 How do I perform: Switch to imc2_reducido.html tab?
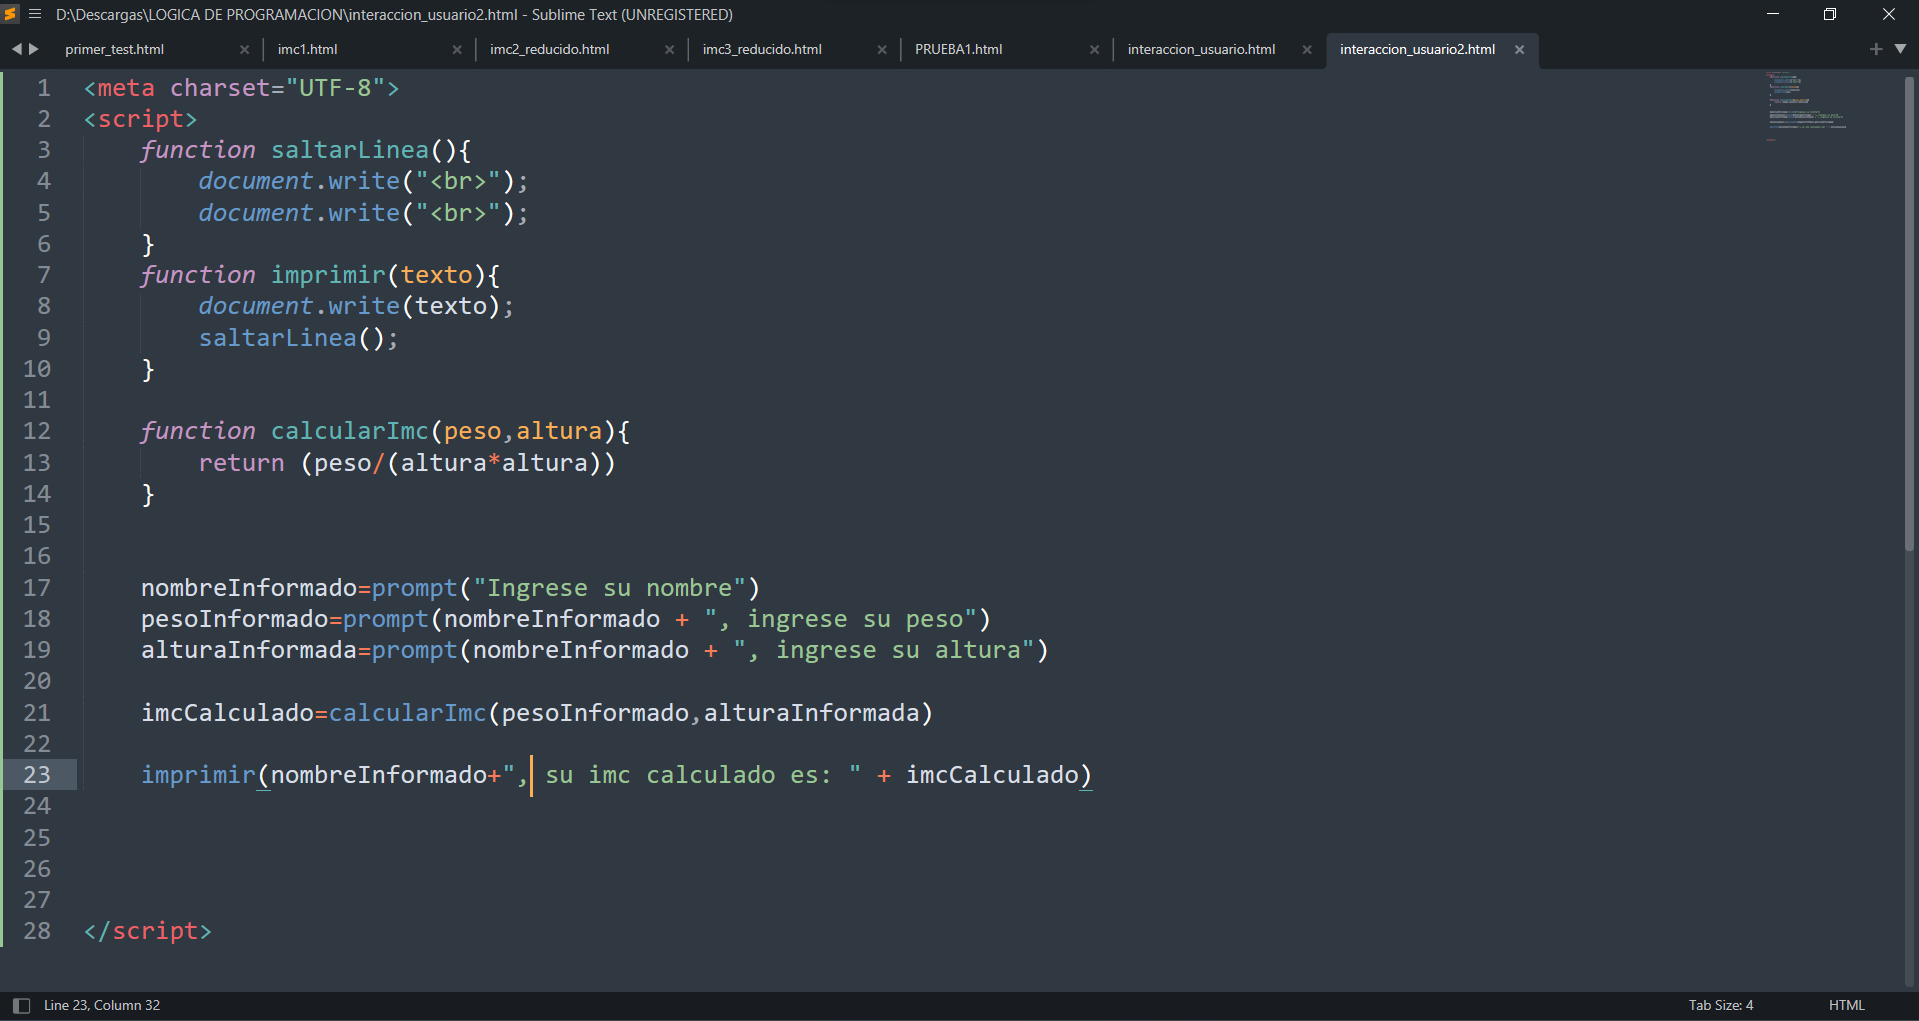tap(550, 49)
